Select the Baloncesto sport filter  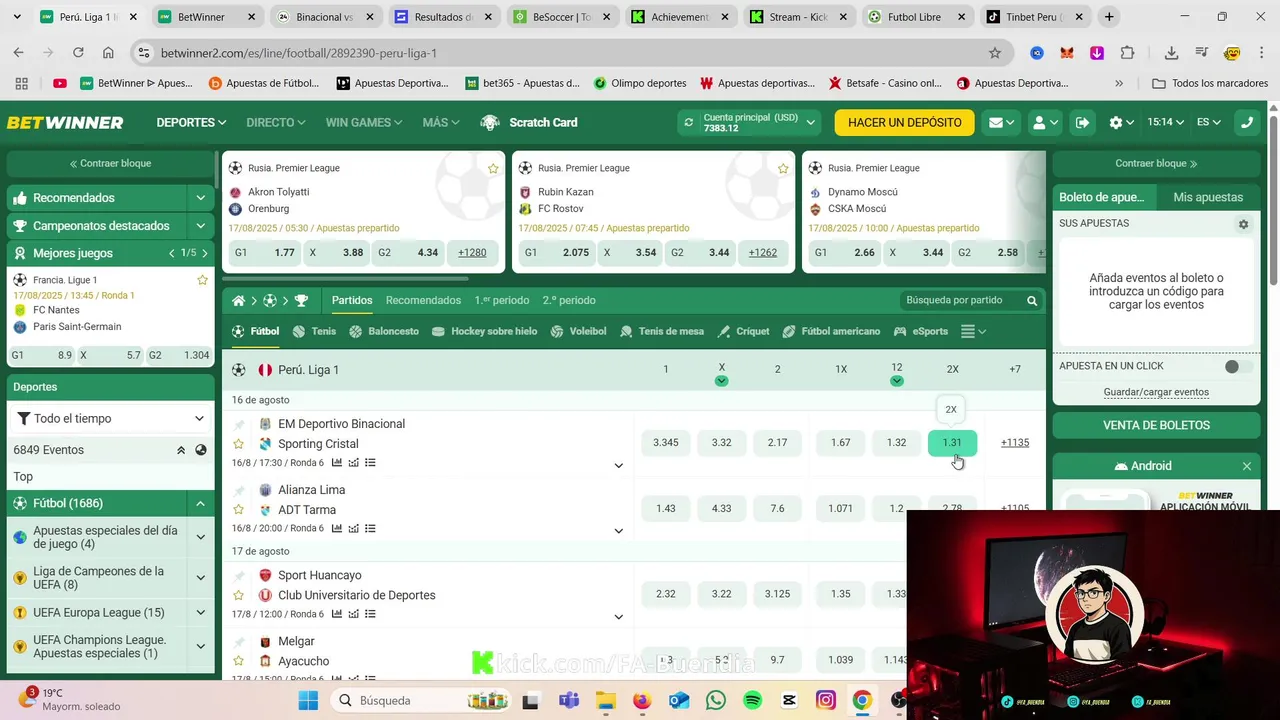[x=383, y=331]
